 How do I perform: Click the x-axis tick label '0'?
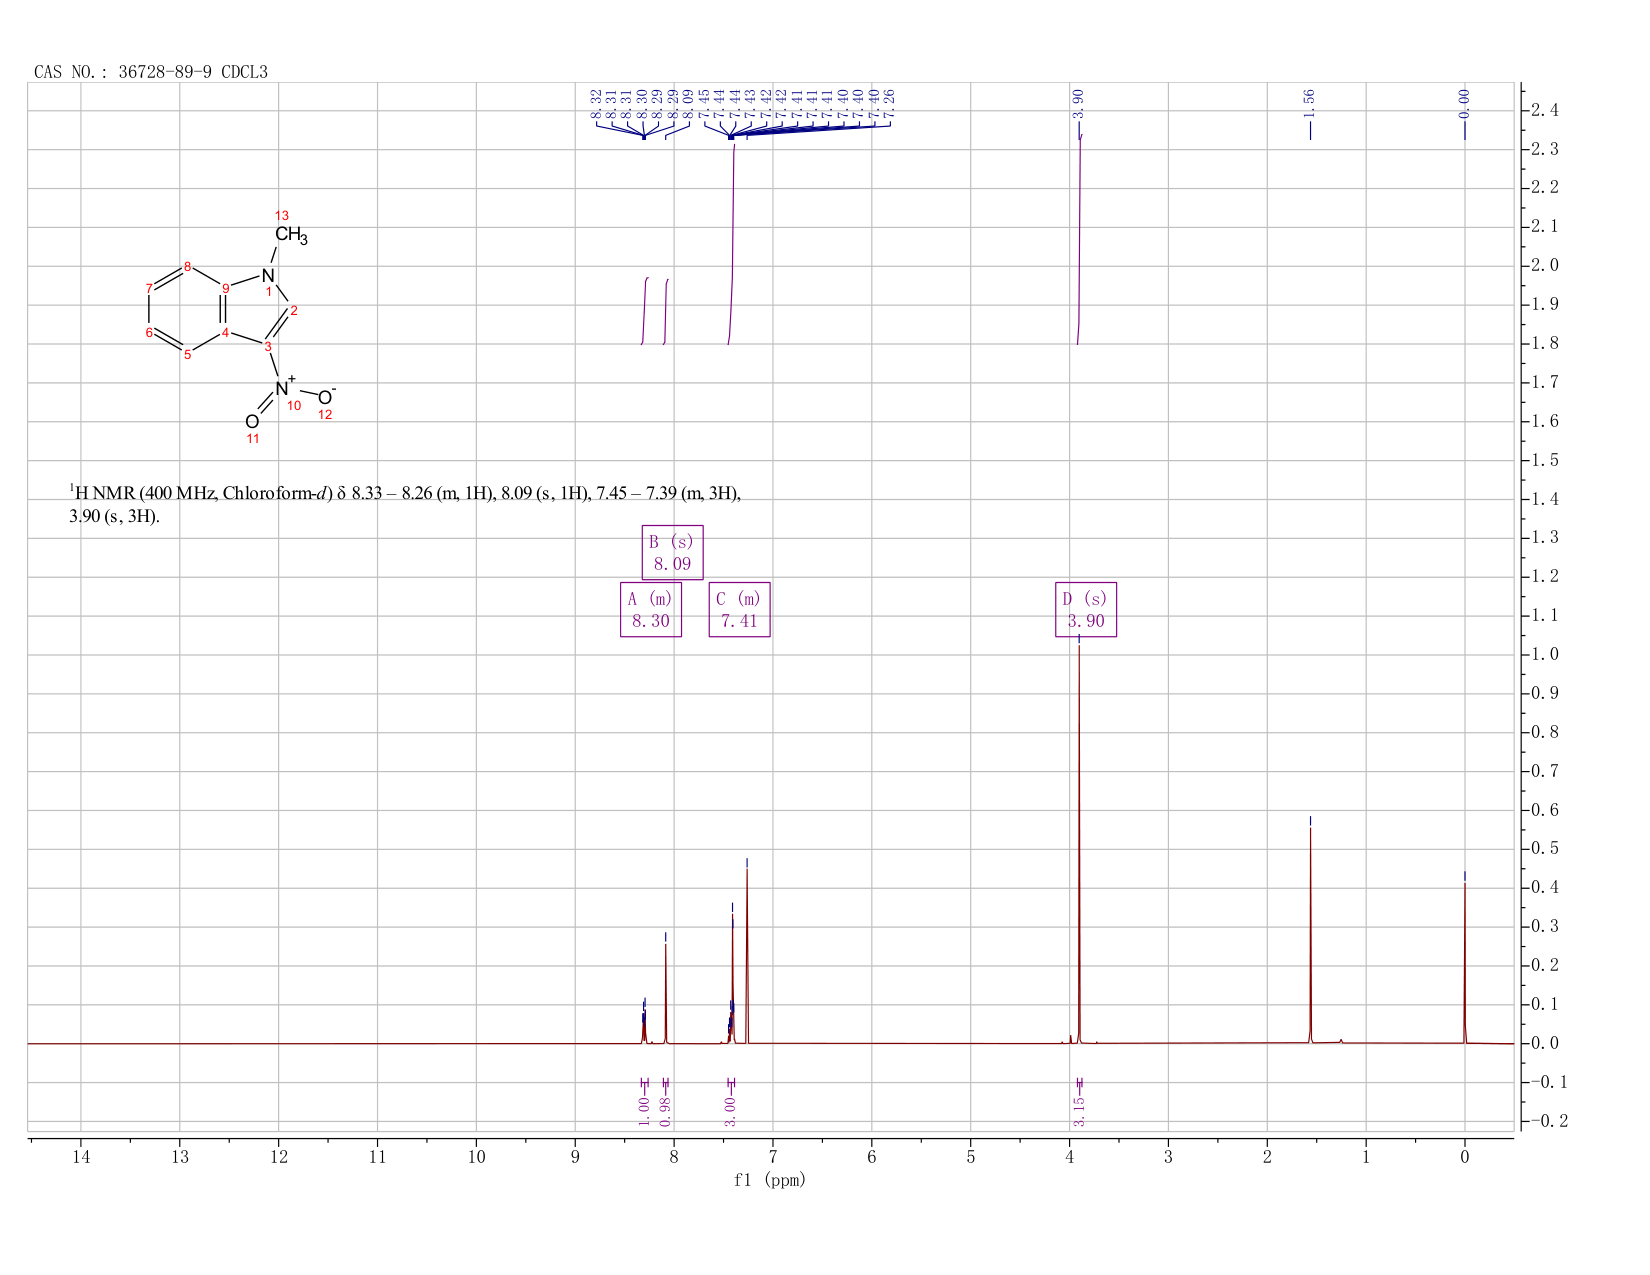tap(1465, 1157)
